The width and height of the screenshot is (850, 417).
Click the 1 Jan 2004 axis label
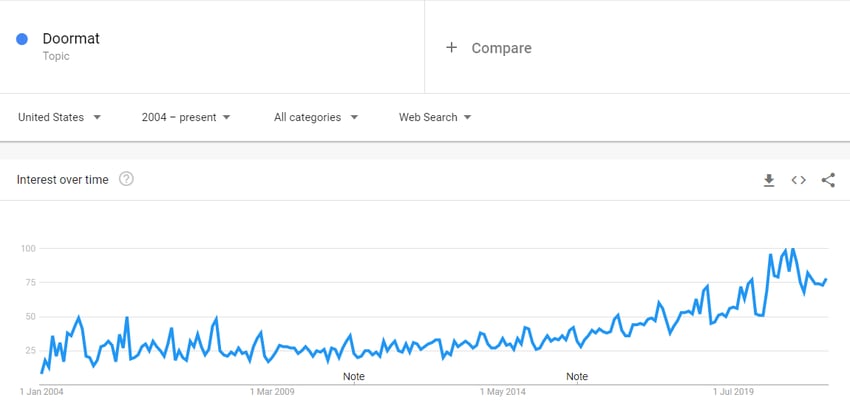point(42,392)
